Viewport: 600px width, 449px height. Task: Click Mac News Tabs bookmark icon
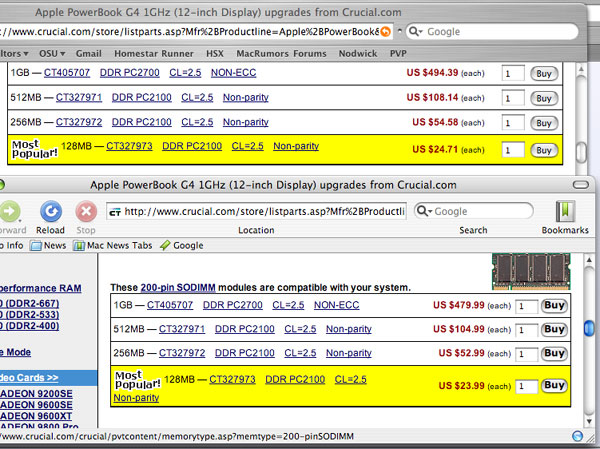[79, 246]
